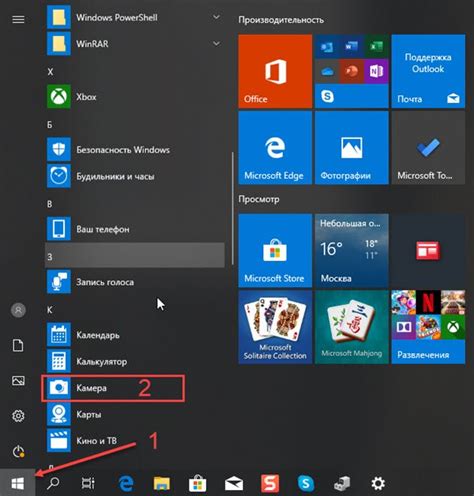Open Settings gear in Start sidebar
The width and height of the screenshot is (474, 496).
pyautogui.click(x=18, y=416)
